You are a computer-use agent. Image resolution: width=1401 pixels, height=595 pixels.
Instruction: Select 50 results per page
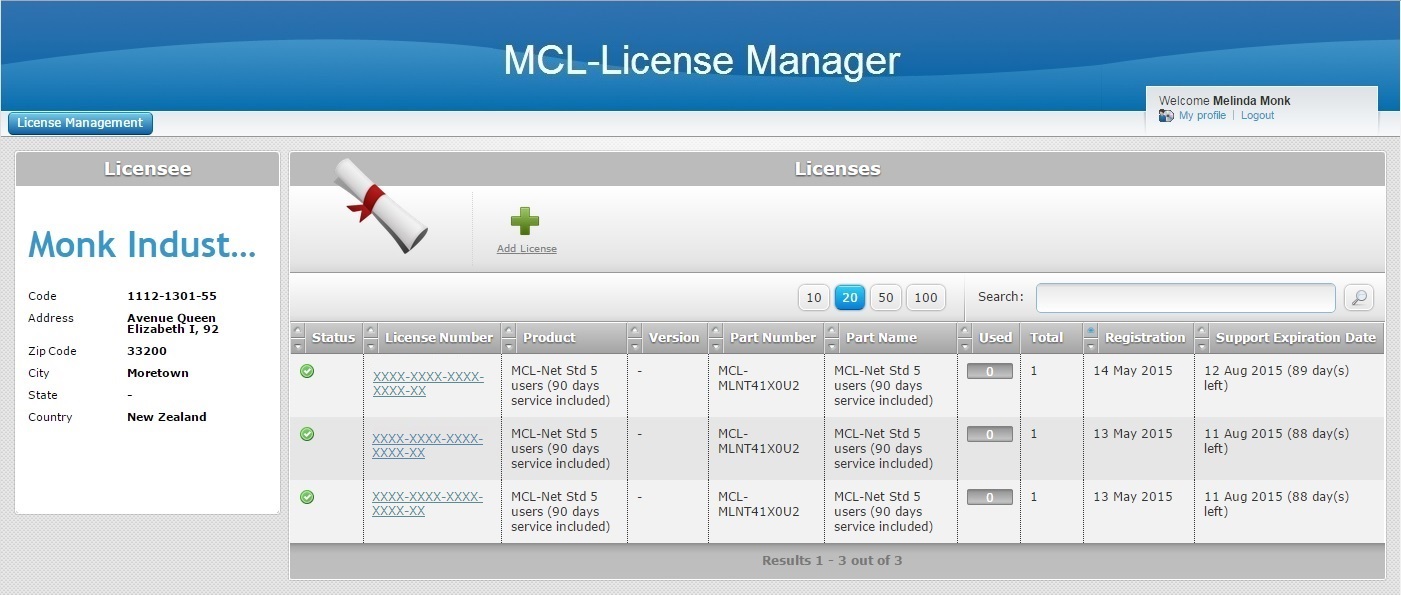point(885,297)
